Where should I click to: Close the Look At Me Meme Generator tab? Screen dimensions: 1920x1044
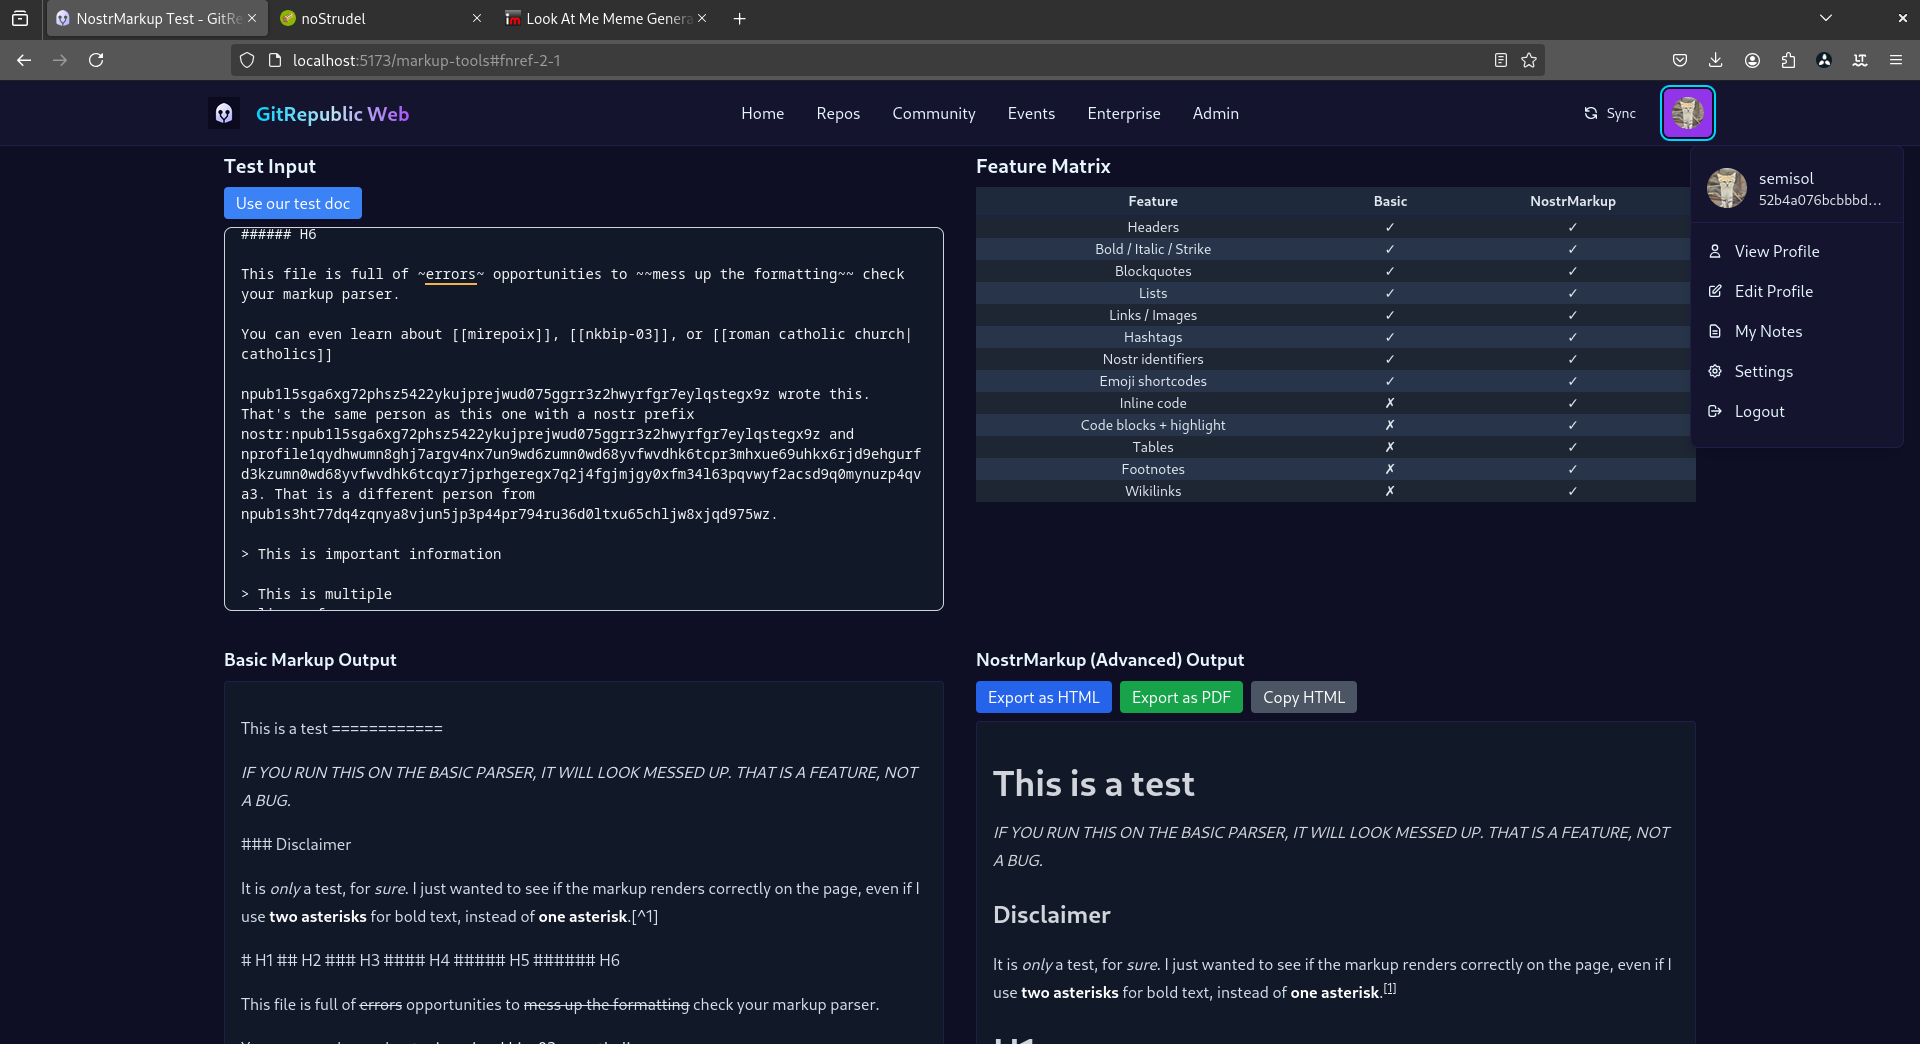click(702, 18)
